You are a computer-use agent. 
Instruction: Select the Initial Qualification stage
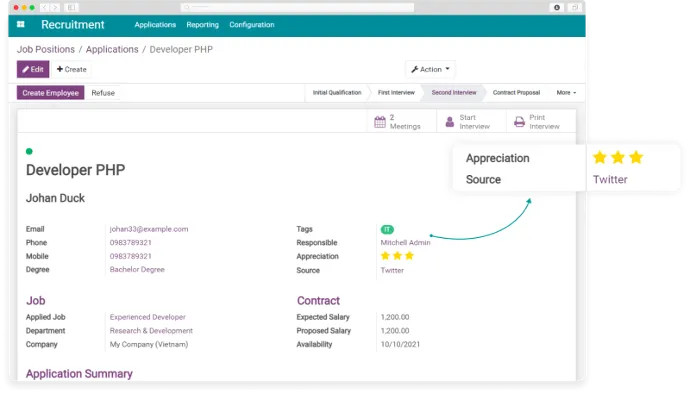click(337, 93)
